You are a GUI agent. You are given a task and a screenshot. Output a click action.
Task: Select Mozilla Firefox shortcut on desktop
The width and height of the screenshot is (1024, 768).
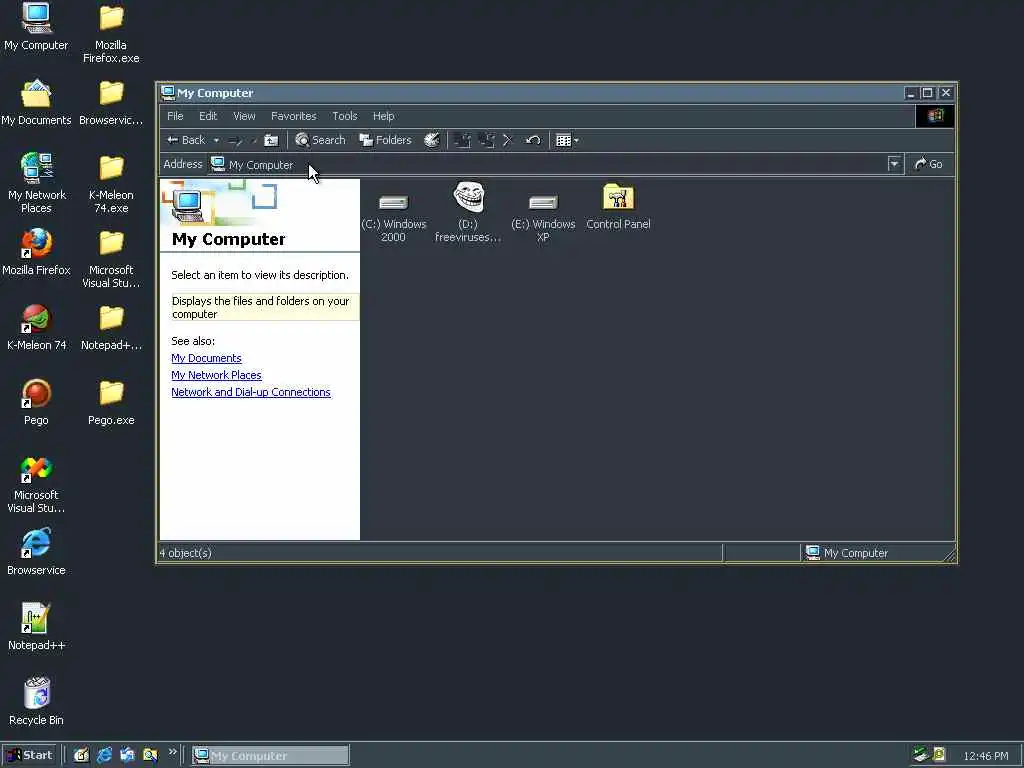(x=36, y=252)
